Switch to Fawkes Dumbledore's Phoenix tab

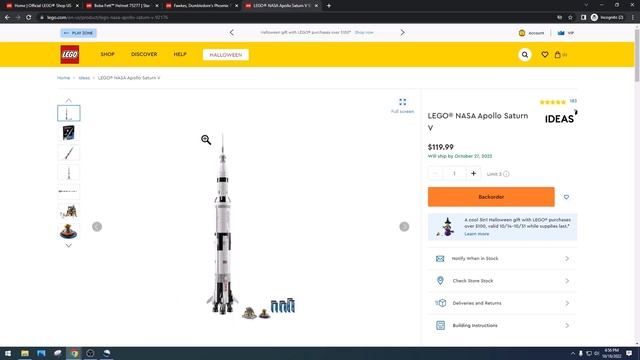[201, 6]
